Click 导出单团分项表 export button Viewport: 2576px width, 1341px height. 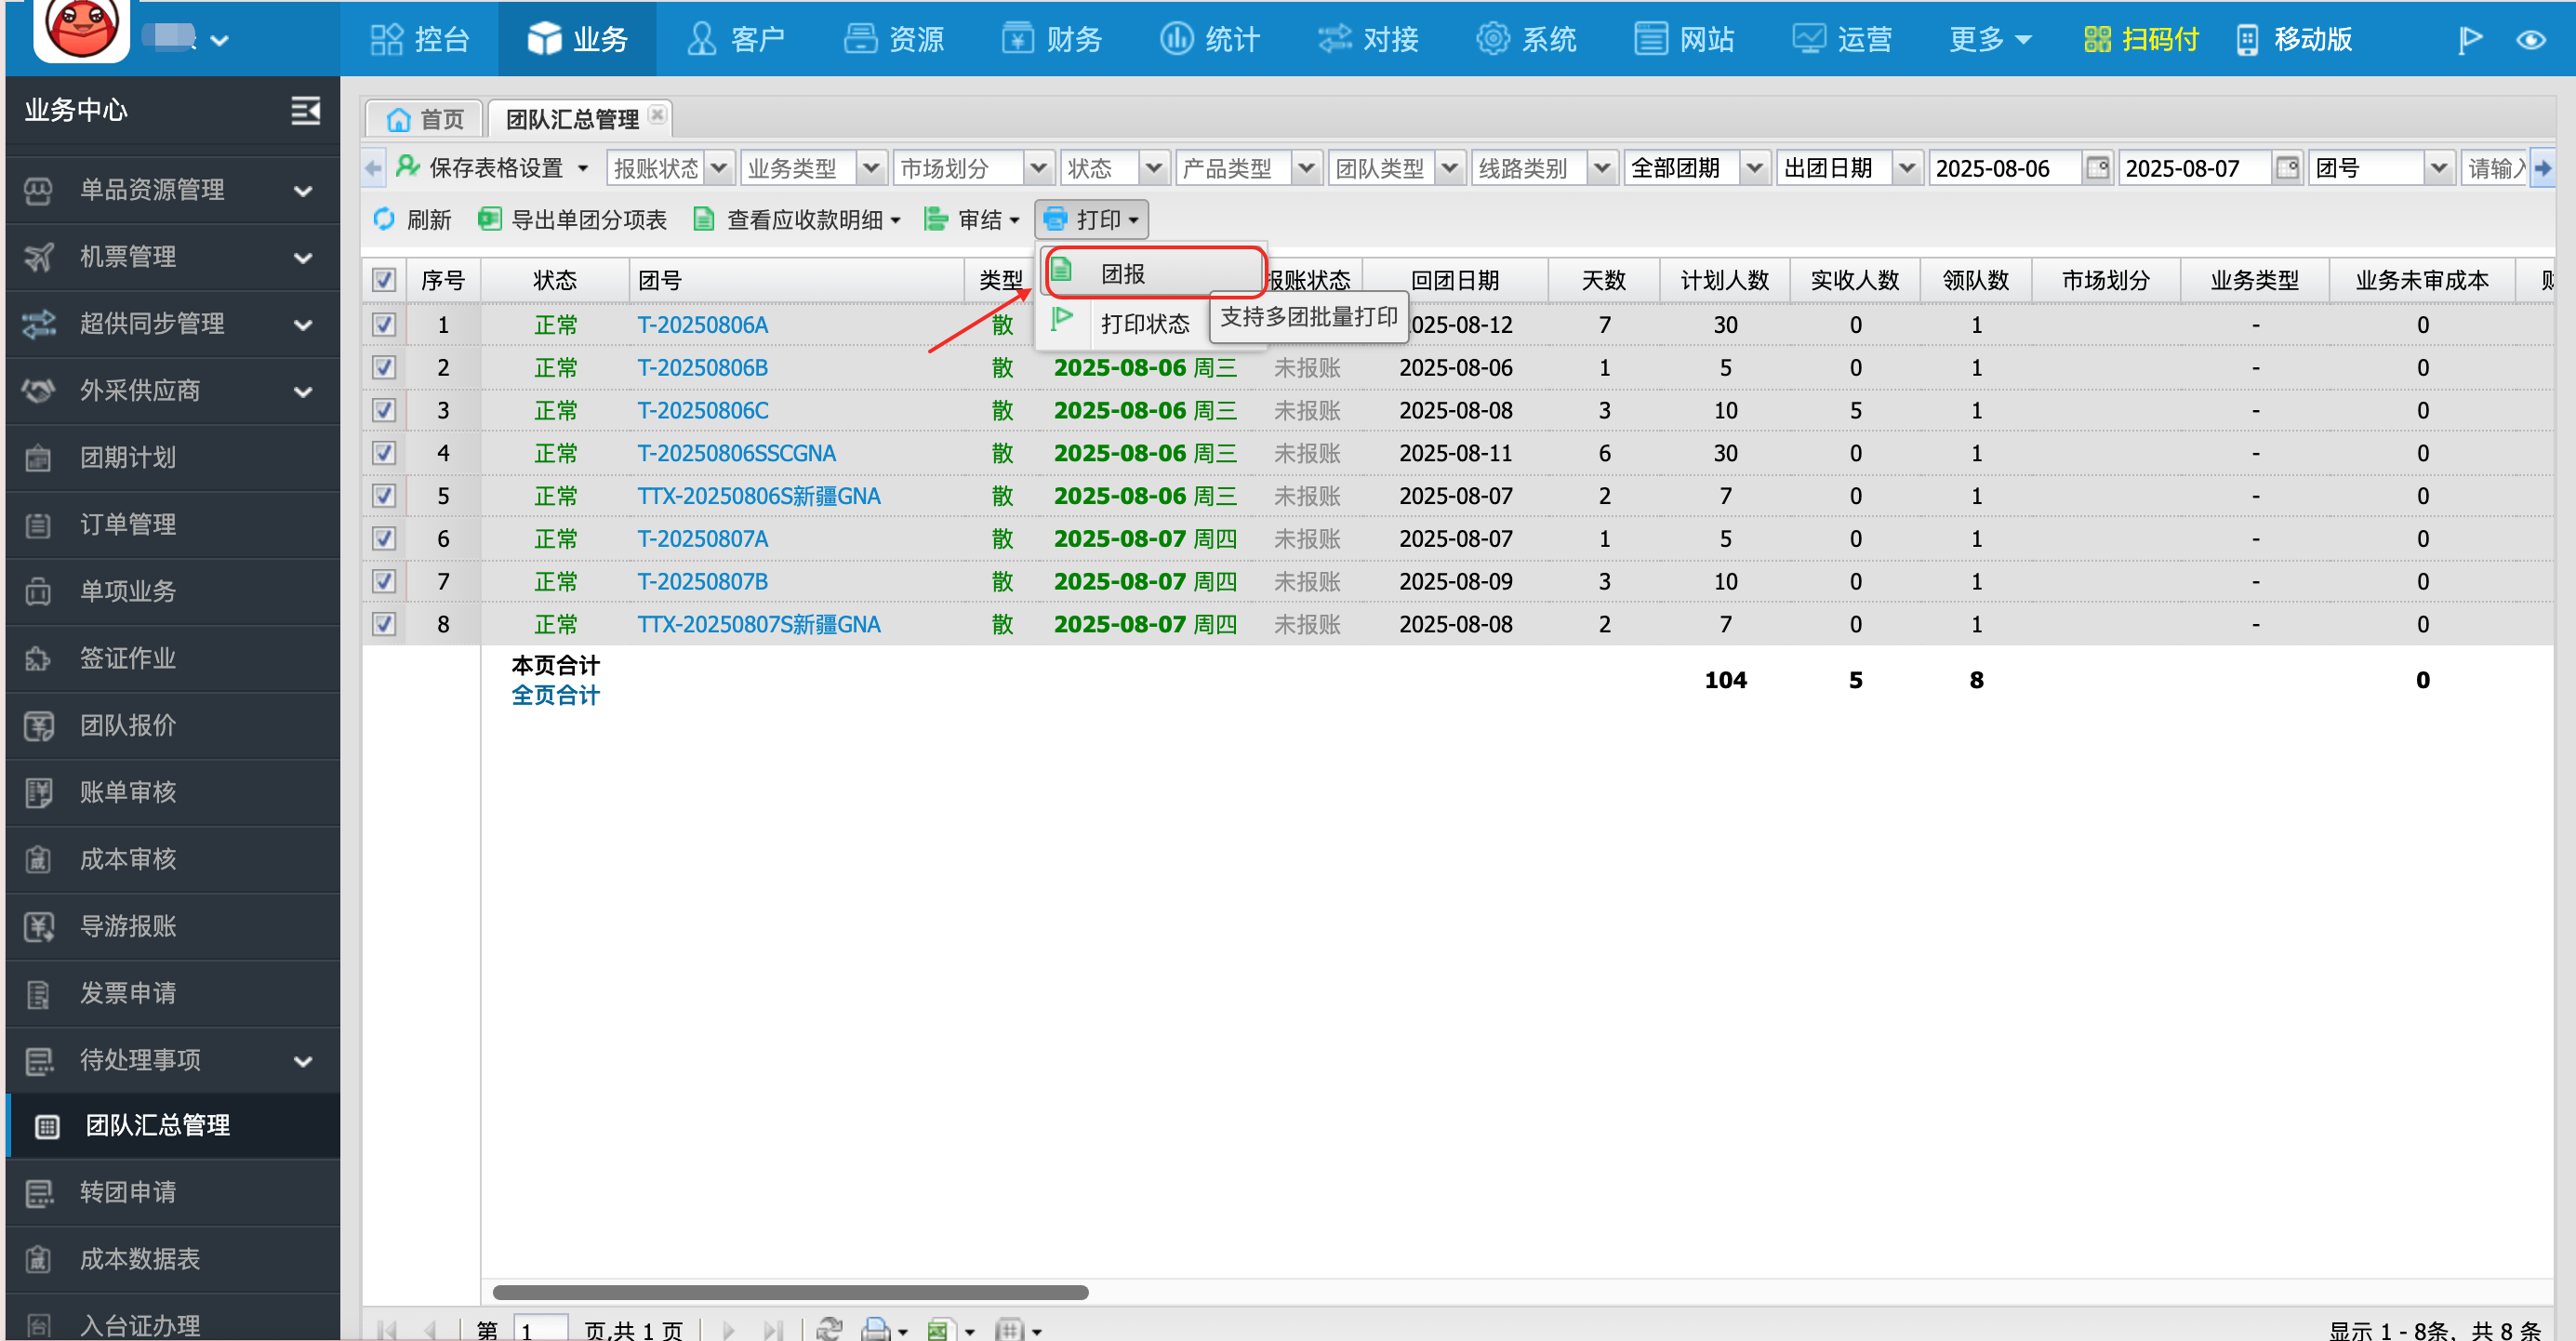click(573, 219)
